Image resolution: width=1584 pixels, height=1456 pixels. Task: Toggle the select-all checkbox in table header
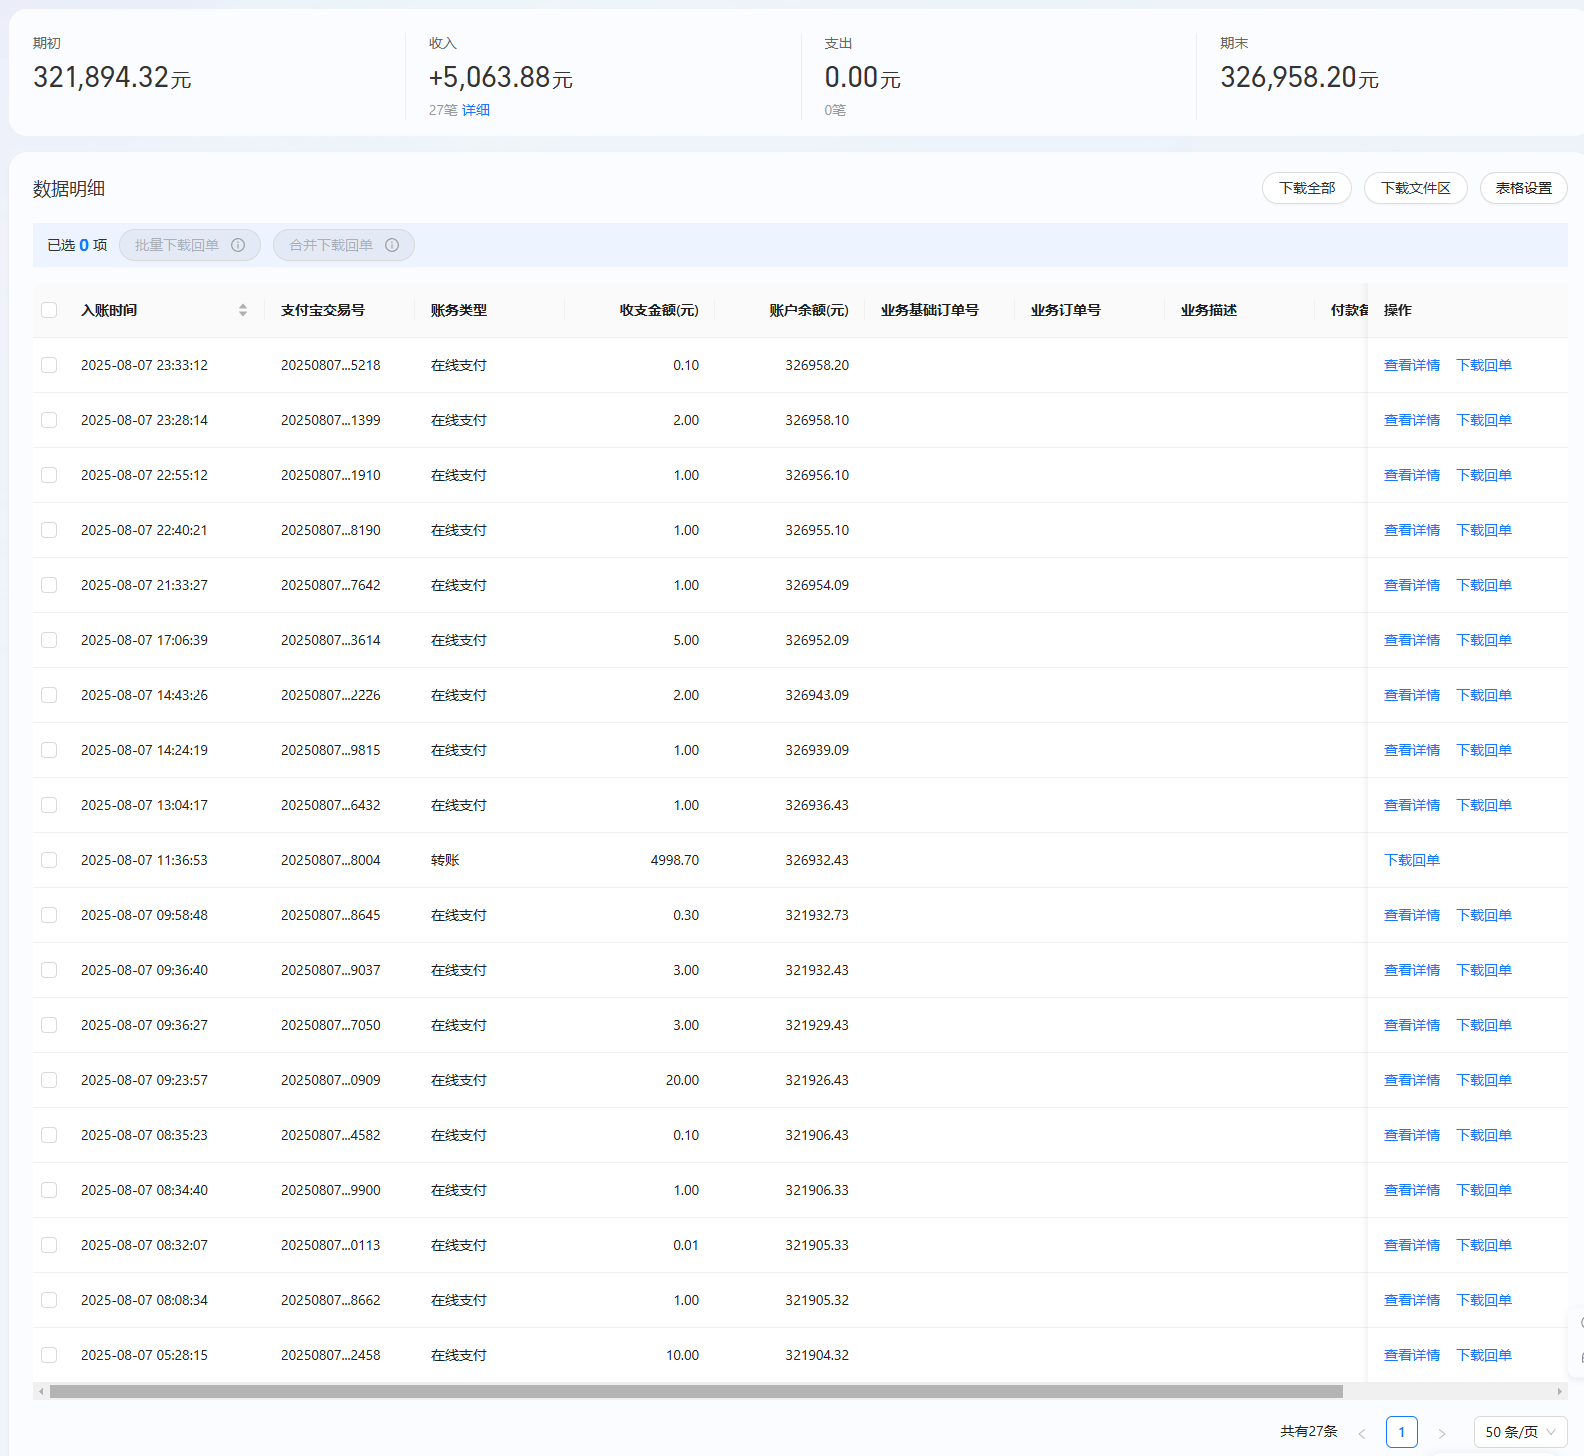tap(49, 310)
